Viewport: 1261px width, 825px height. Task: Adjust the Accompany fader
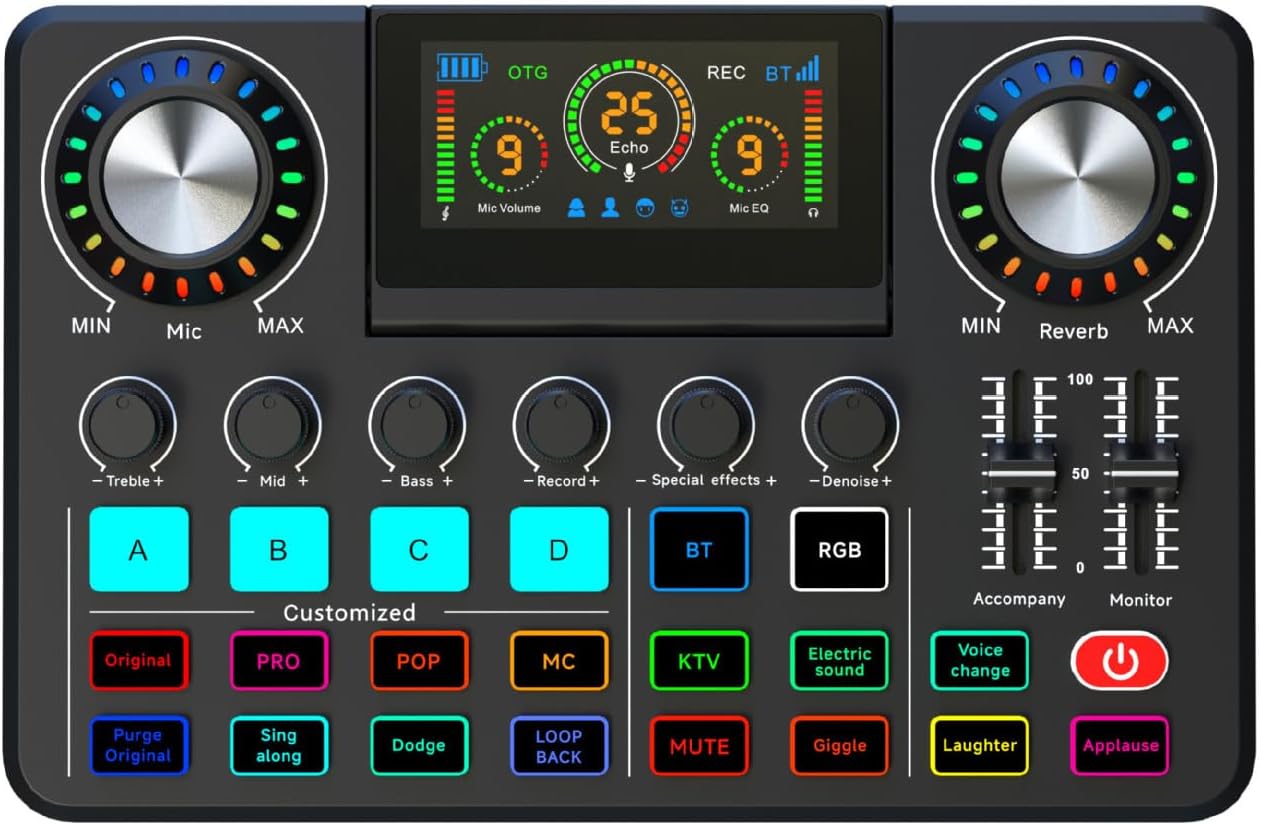pyautogui.click(x=1019, y=473)
